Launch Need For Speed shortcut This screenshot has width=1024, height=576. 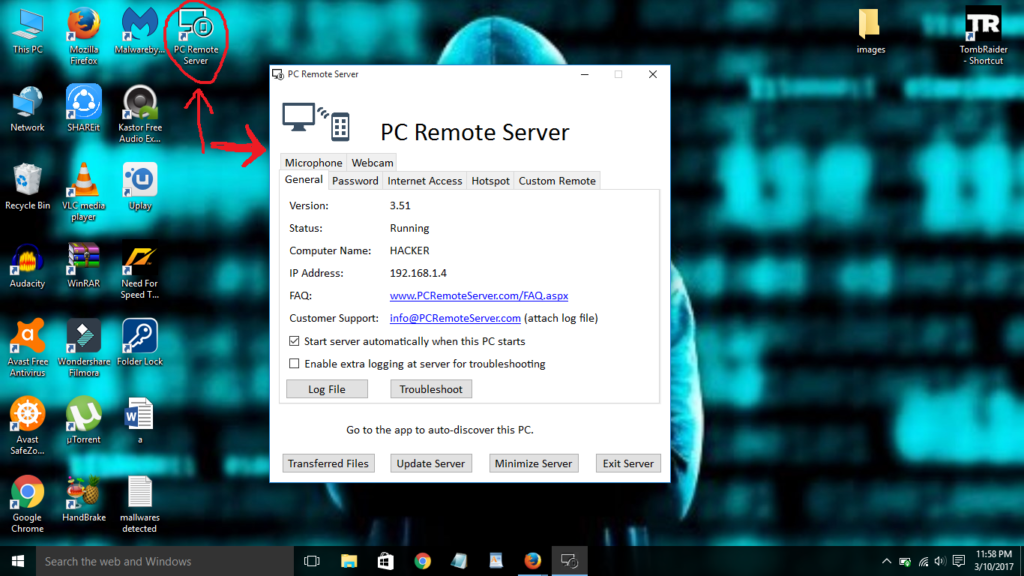pos(140,270)
